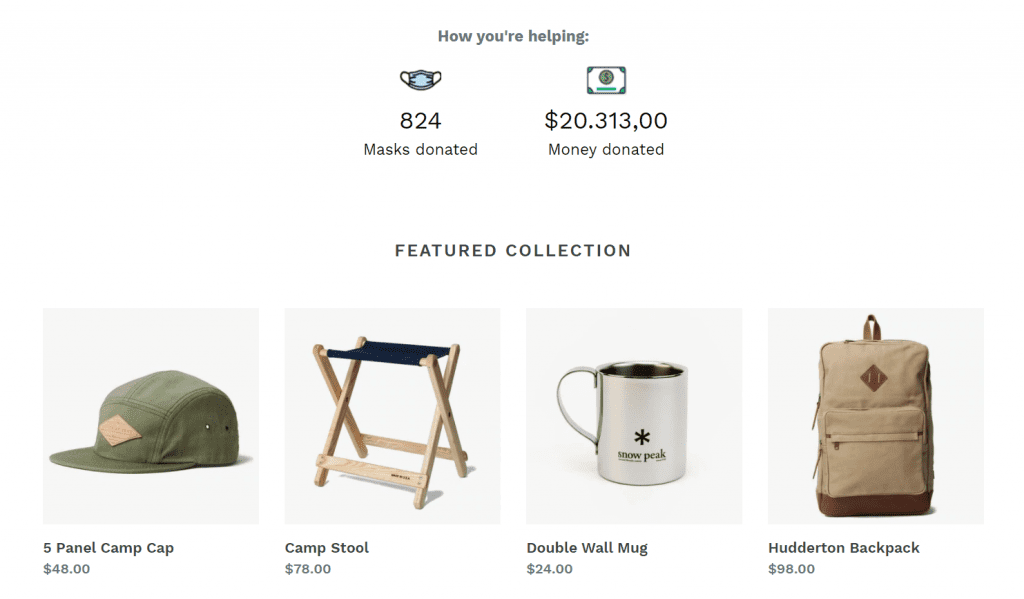This screenshot has height=599, width=1024.
Task: Click the Masks donated label
Action: tap(420, 150)
